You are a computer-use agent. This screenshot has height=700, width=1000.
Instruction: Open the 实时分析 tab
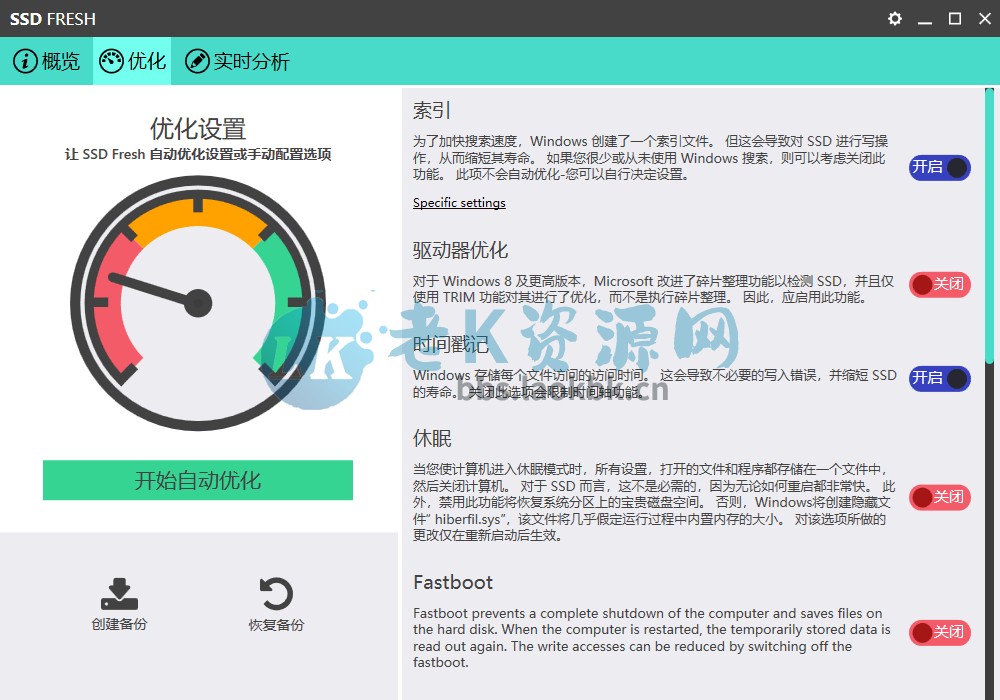click(238, 61)
